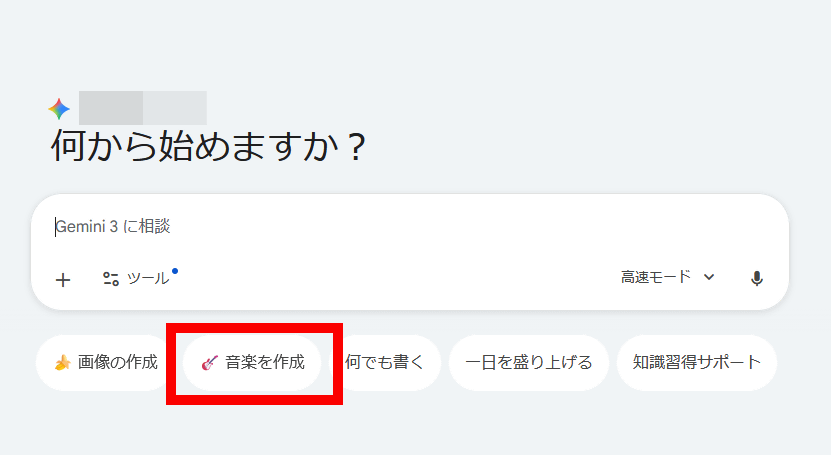
Task: Click the microphone icon for voice input
Action: (x=757, y=278)
